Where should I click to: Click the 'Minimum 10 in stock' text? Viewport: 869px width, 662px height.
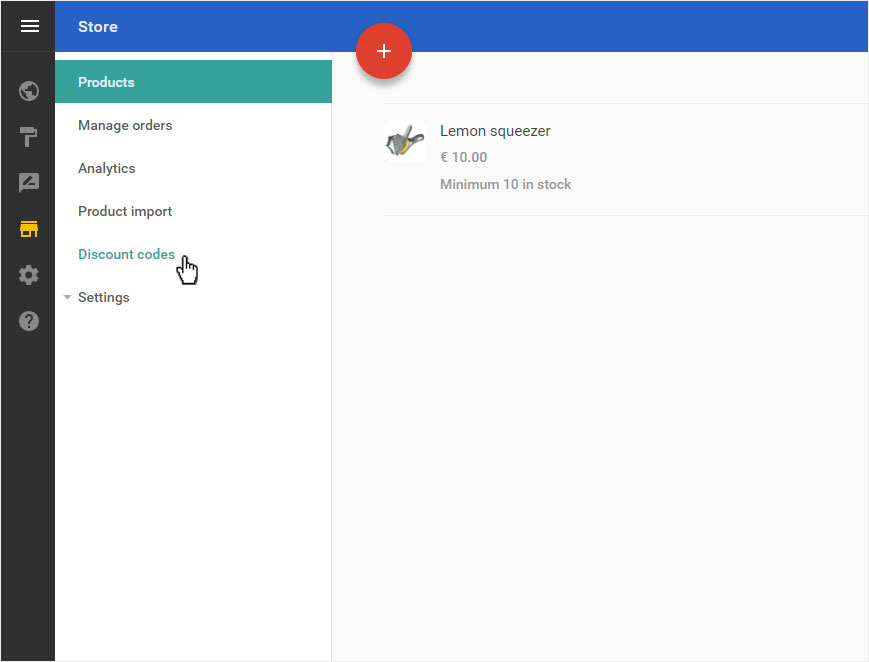(x=505, y=184)
